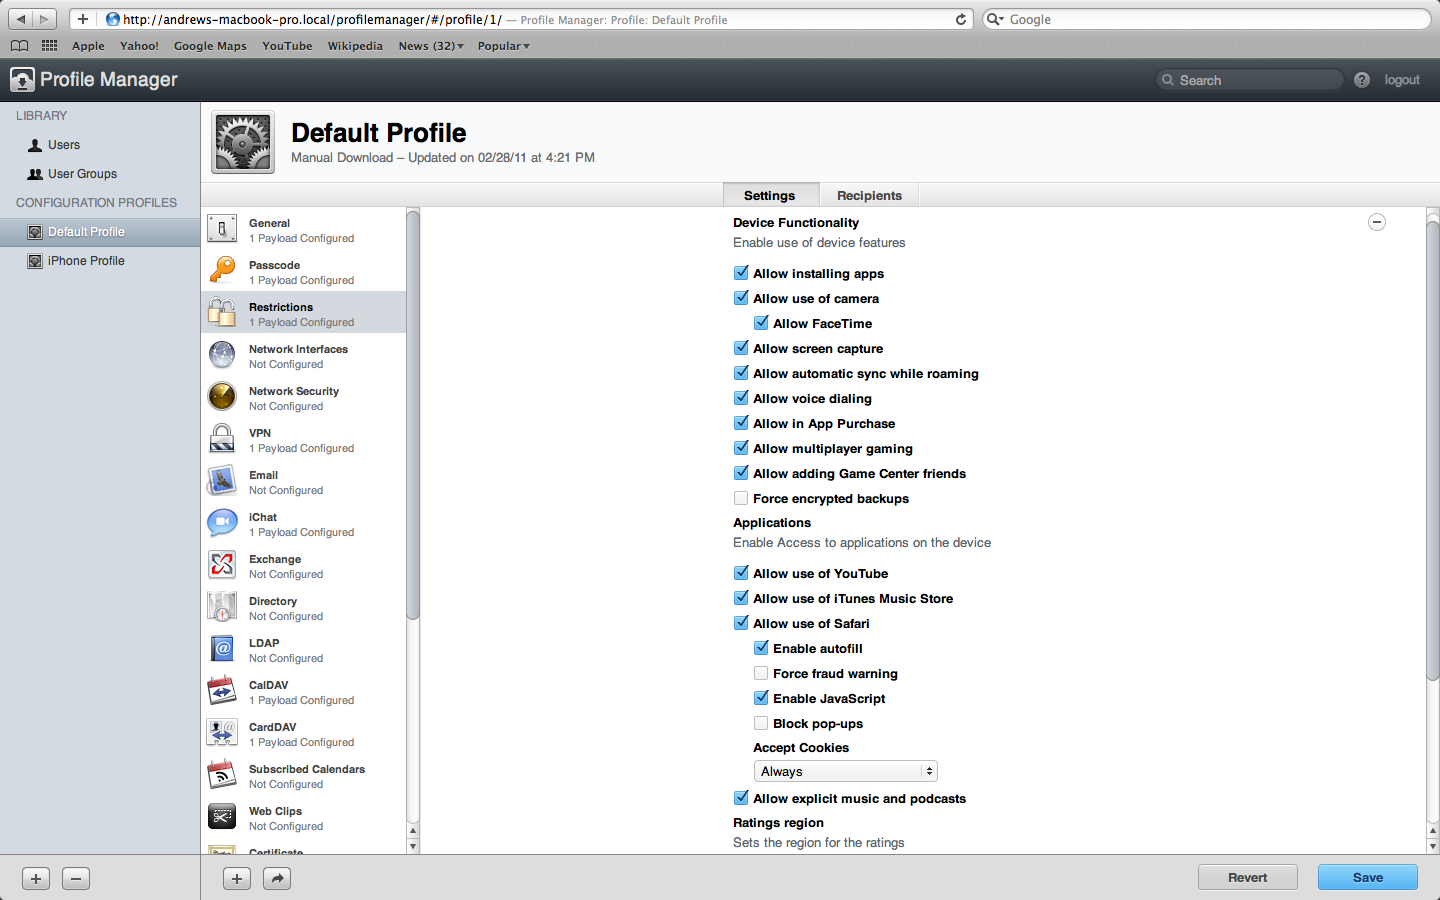Open the LDAP address book icon

(x=222, y=649)
